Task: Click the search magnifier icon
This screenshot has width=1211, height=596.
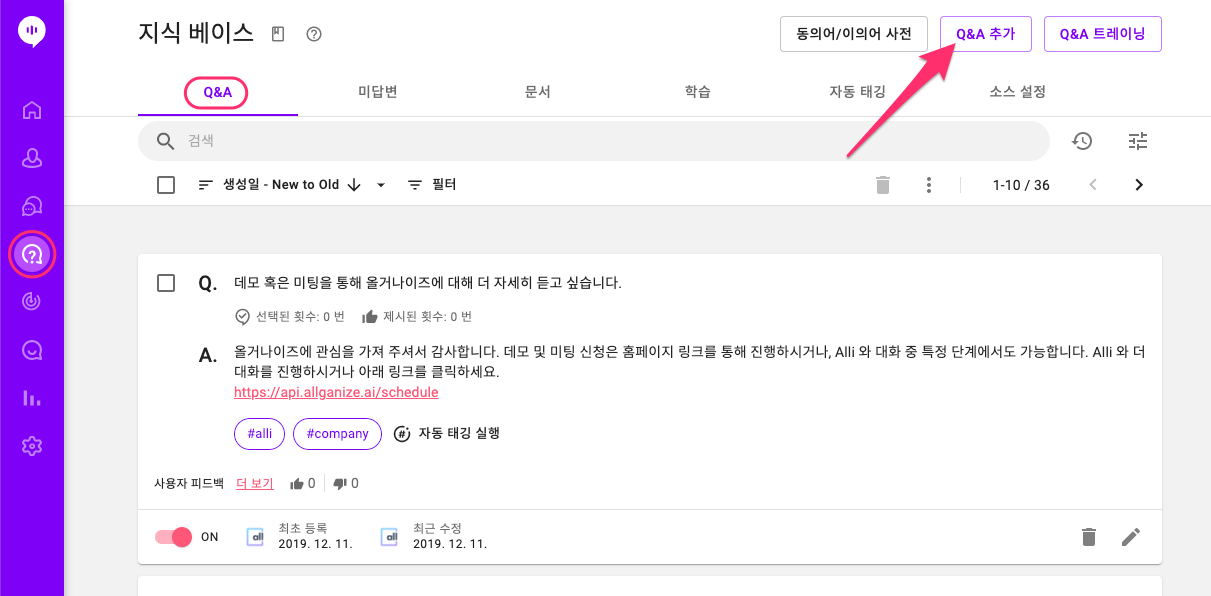Action: [166, 141]
